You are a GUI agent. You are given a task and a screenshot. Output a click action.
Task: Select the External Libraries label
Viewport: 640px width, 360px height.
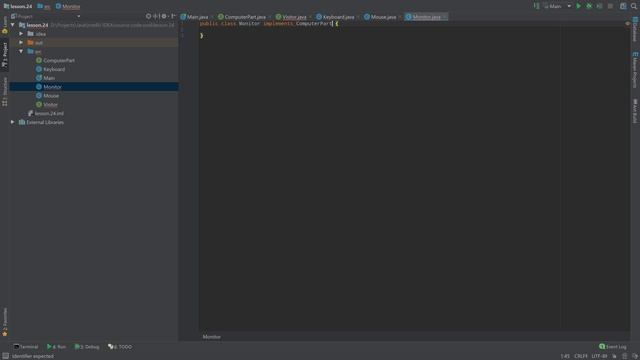(45, 122)
